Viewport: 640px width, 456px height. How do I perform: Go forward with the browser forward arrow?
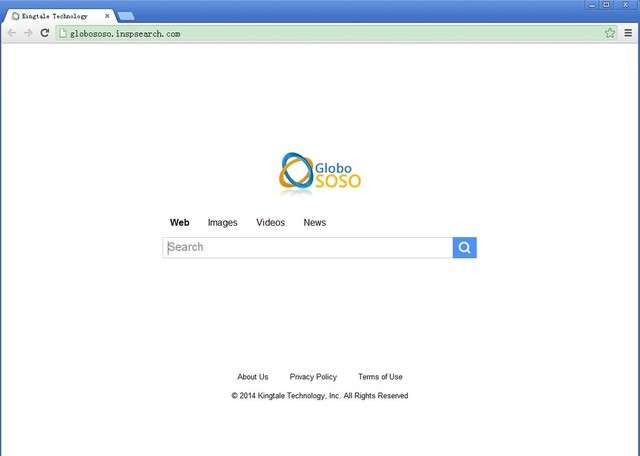[28, 33]
